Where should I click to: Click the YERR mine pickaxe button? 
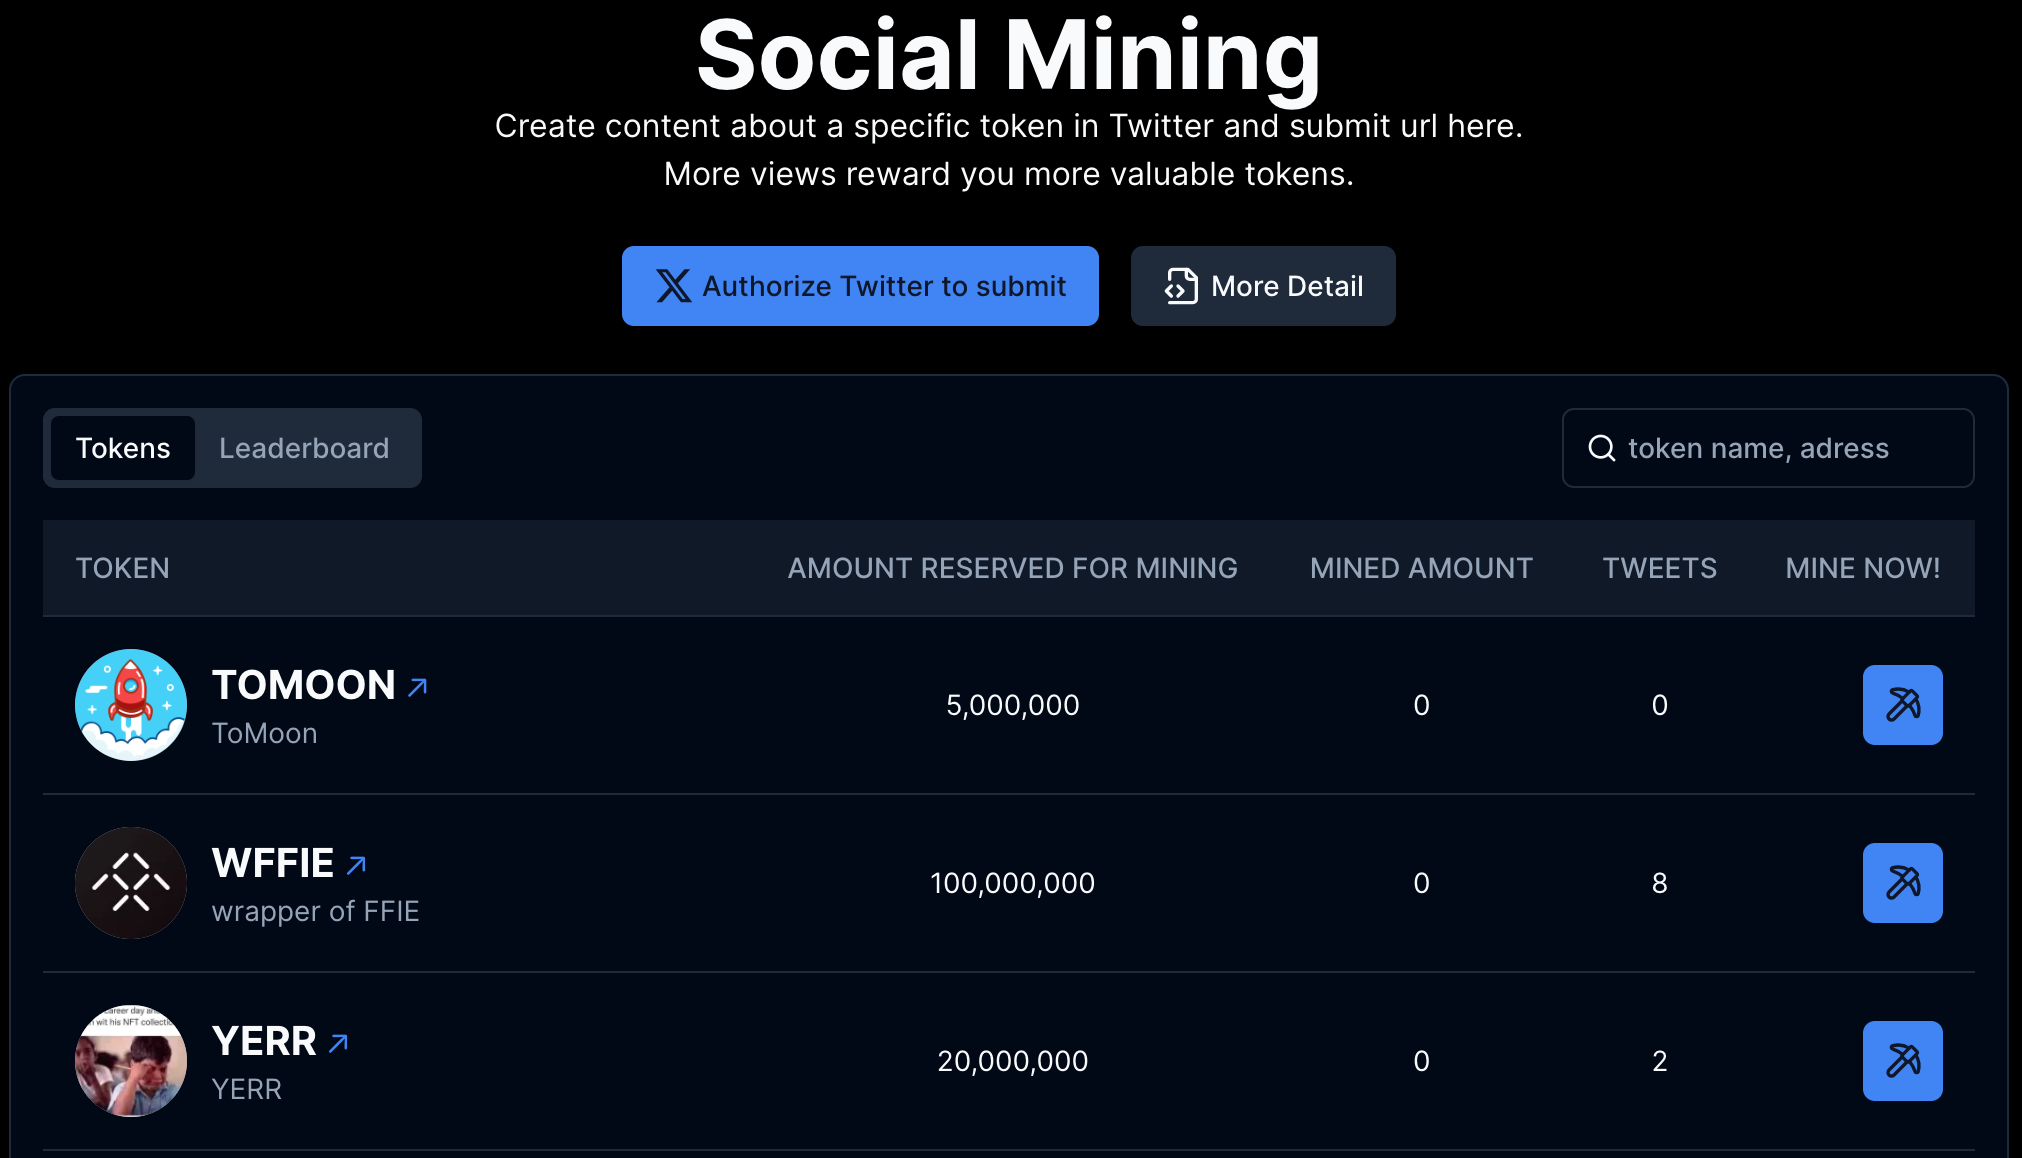[x=1902, y=1061]
